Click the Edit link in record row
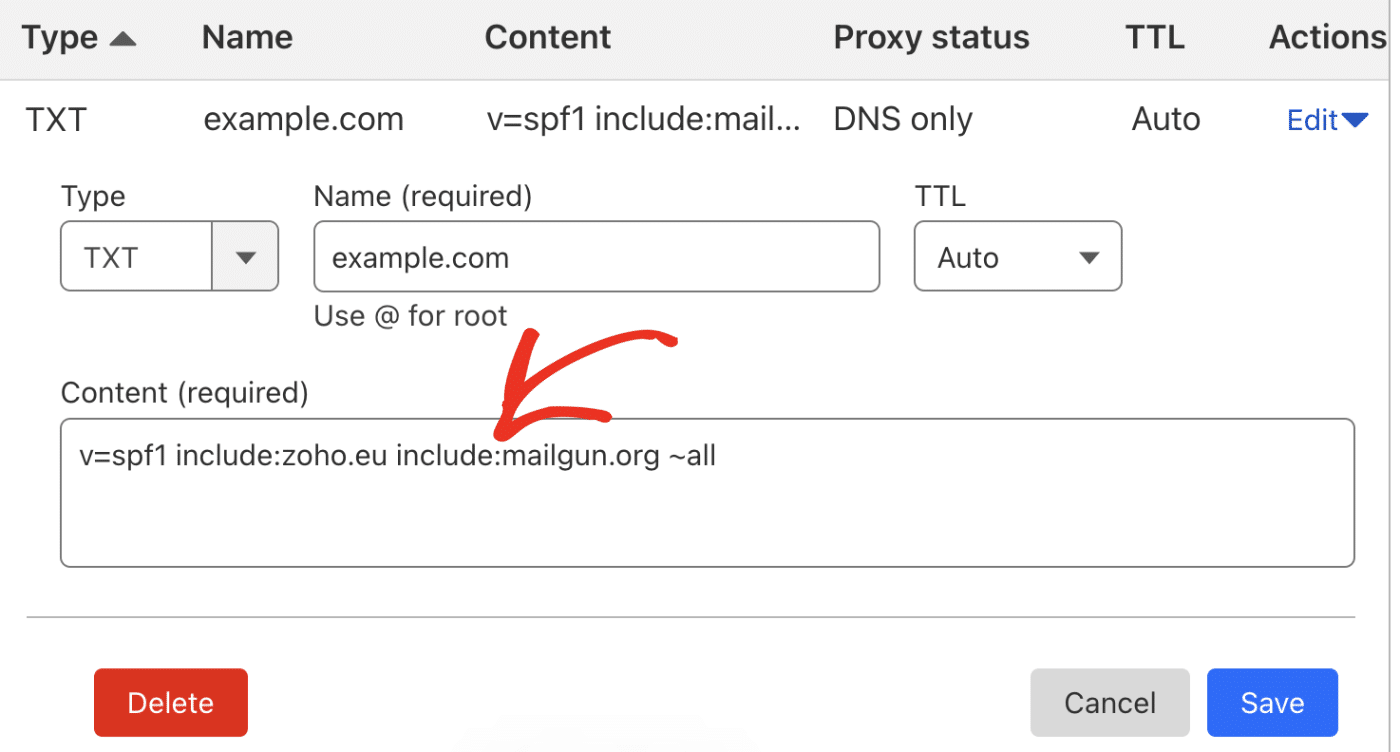 point(1312,121)
